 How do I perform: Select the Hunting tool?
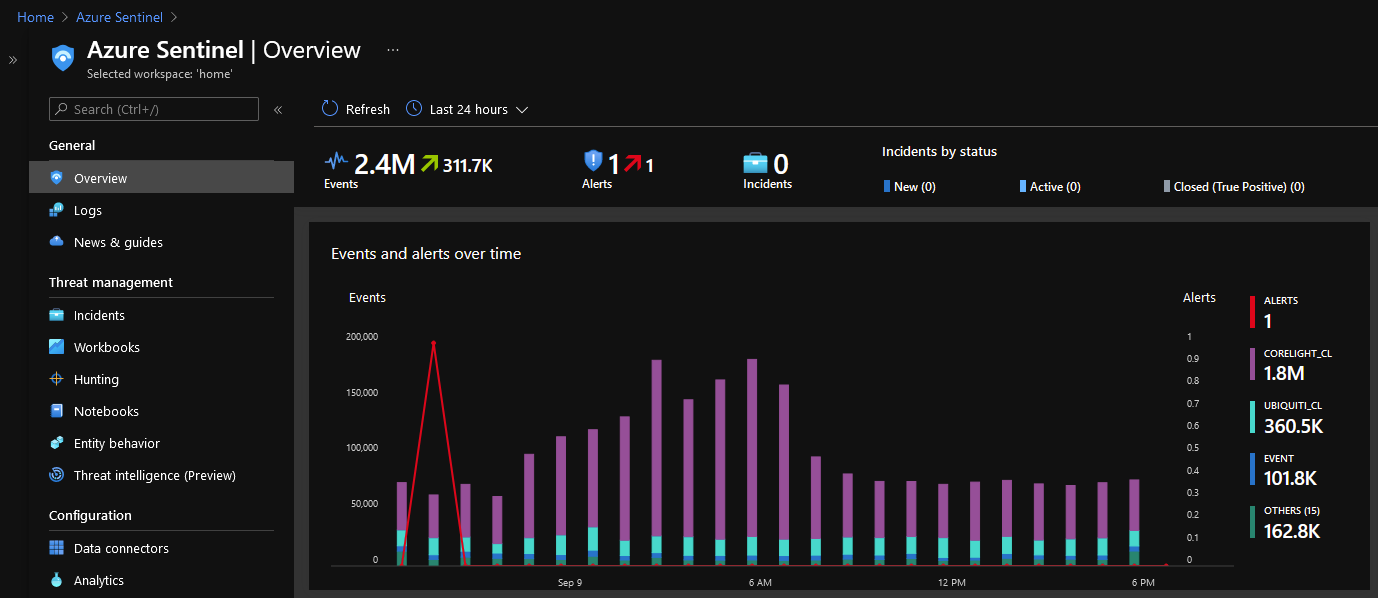coord(98,379)
